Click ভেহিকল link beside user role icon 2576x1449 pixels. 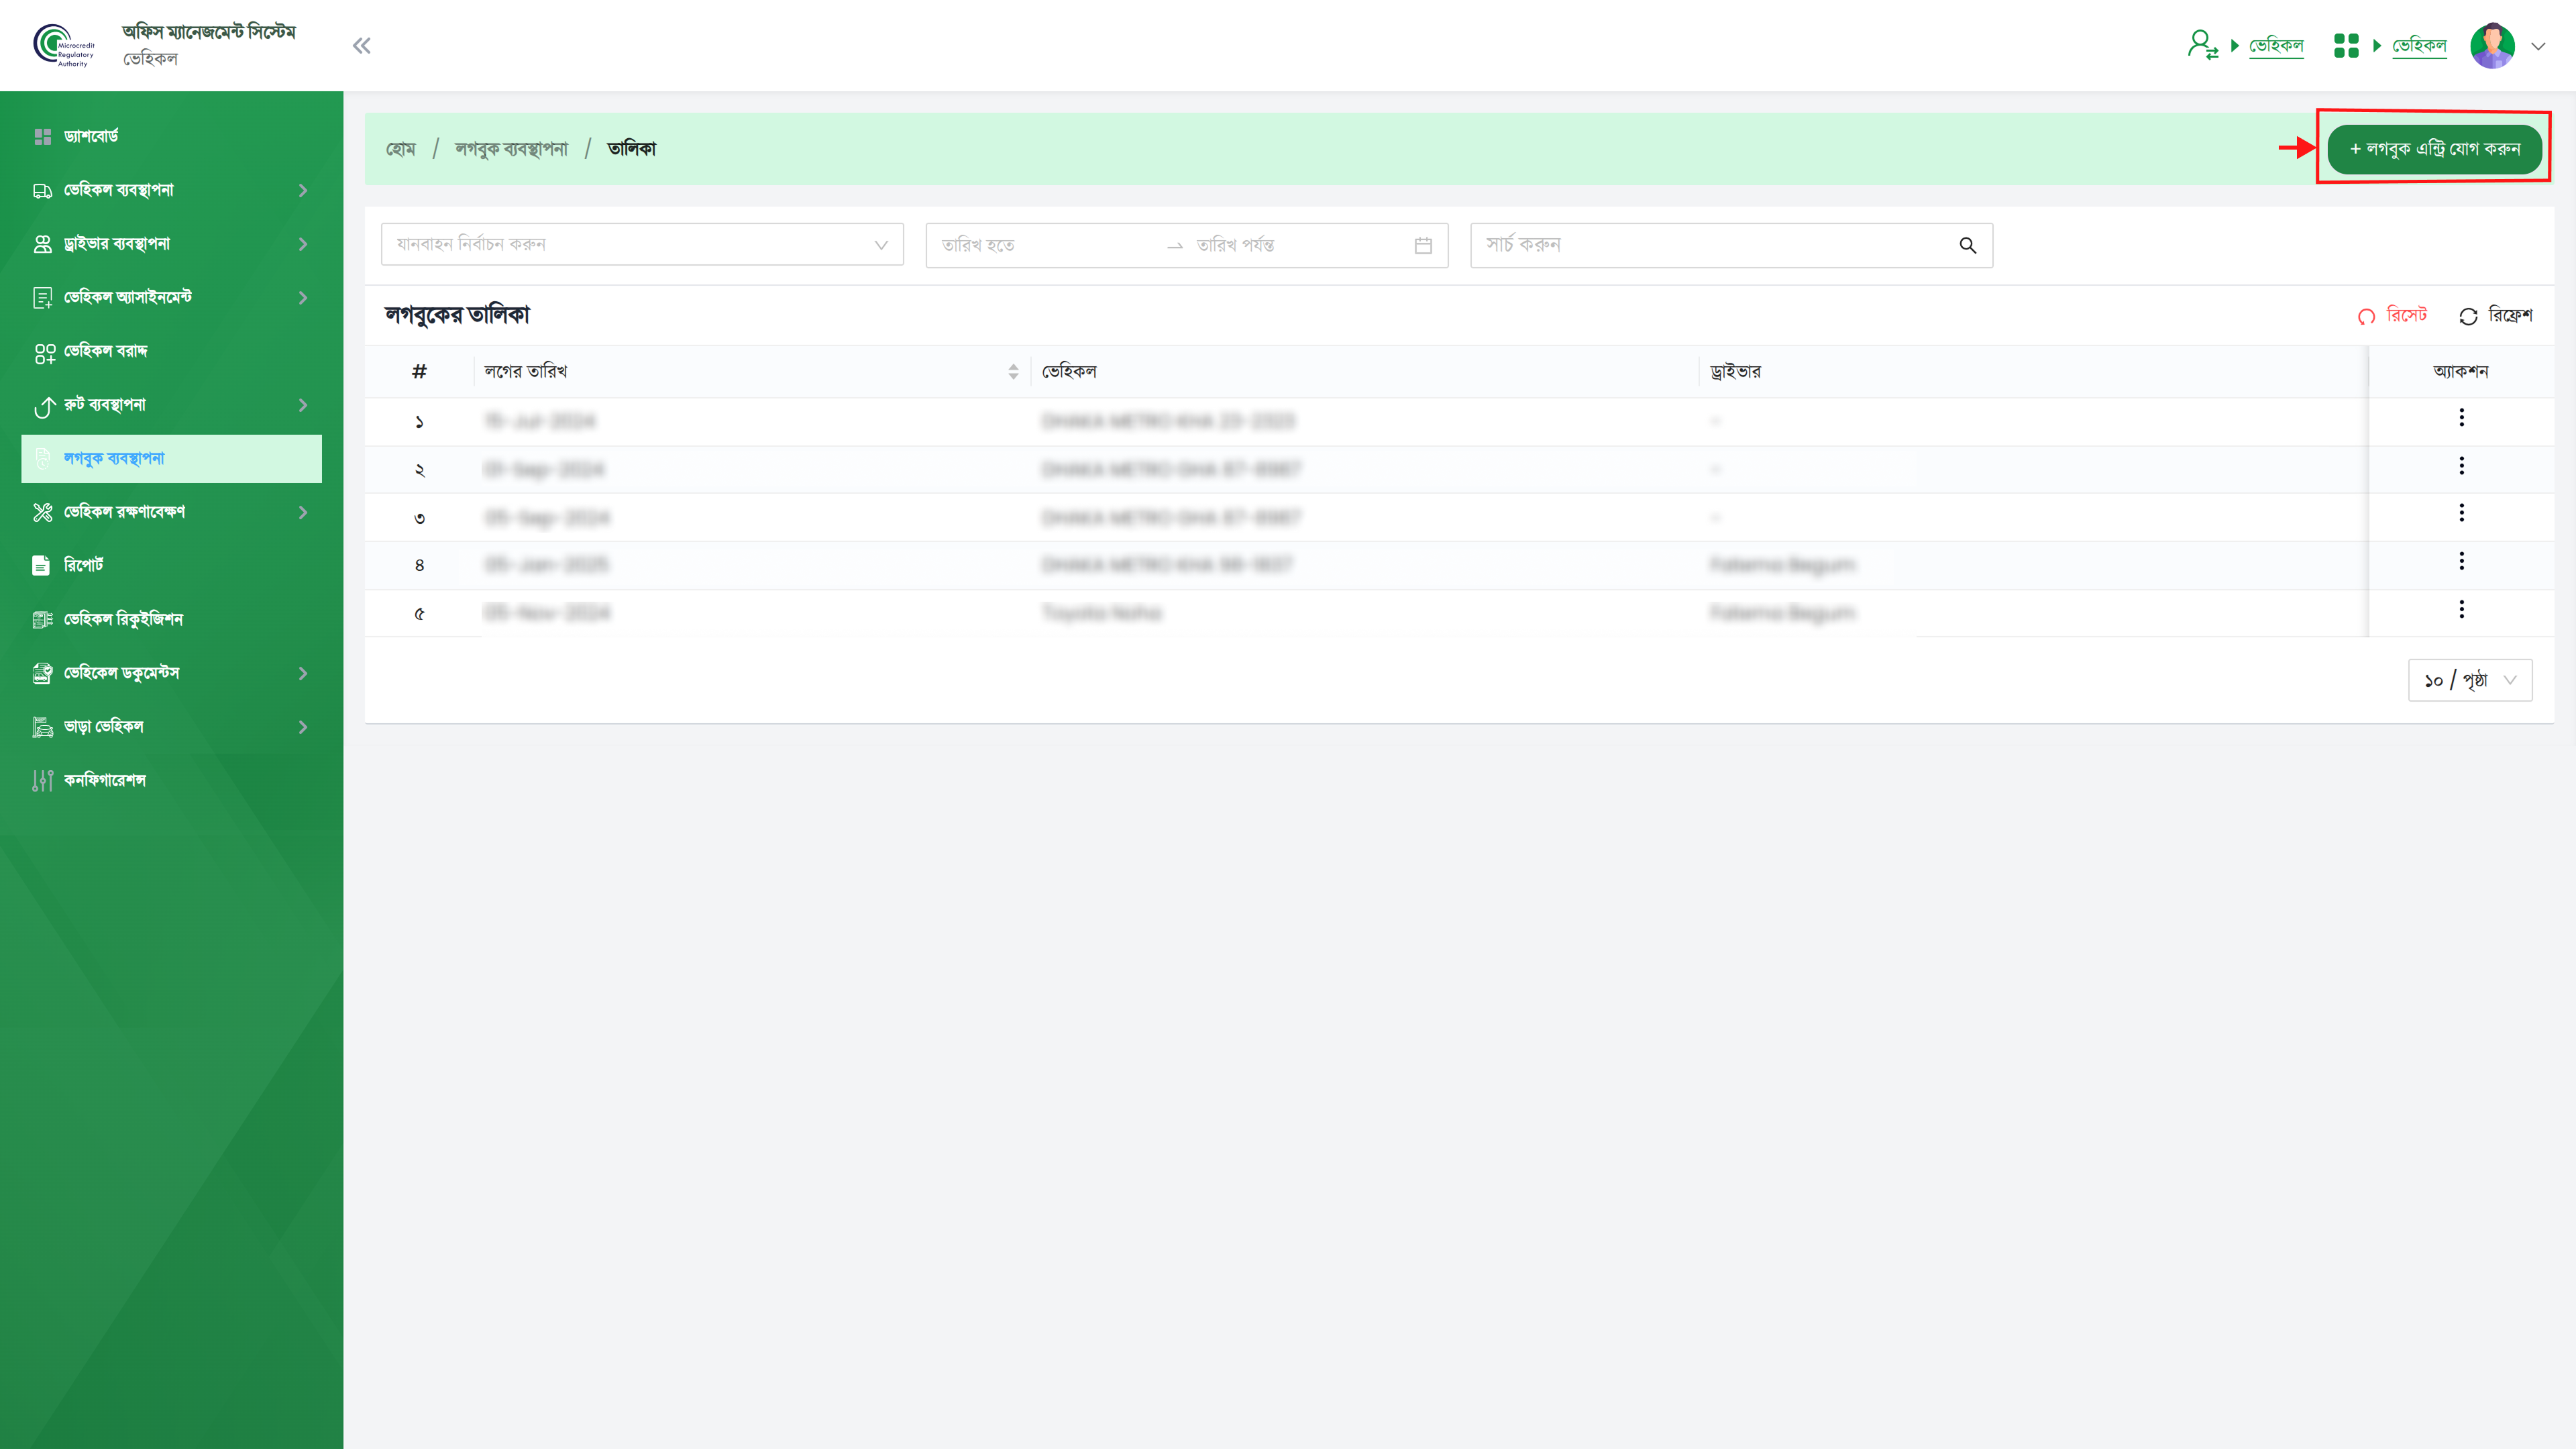point(2276,46)
